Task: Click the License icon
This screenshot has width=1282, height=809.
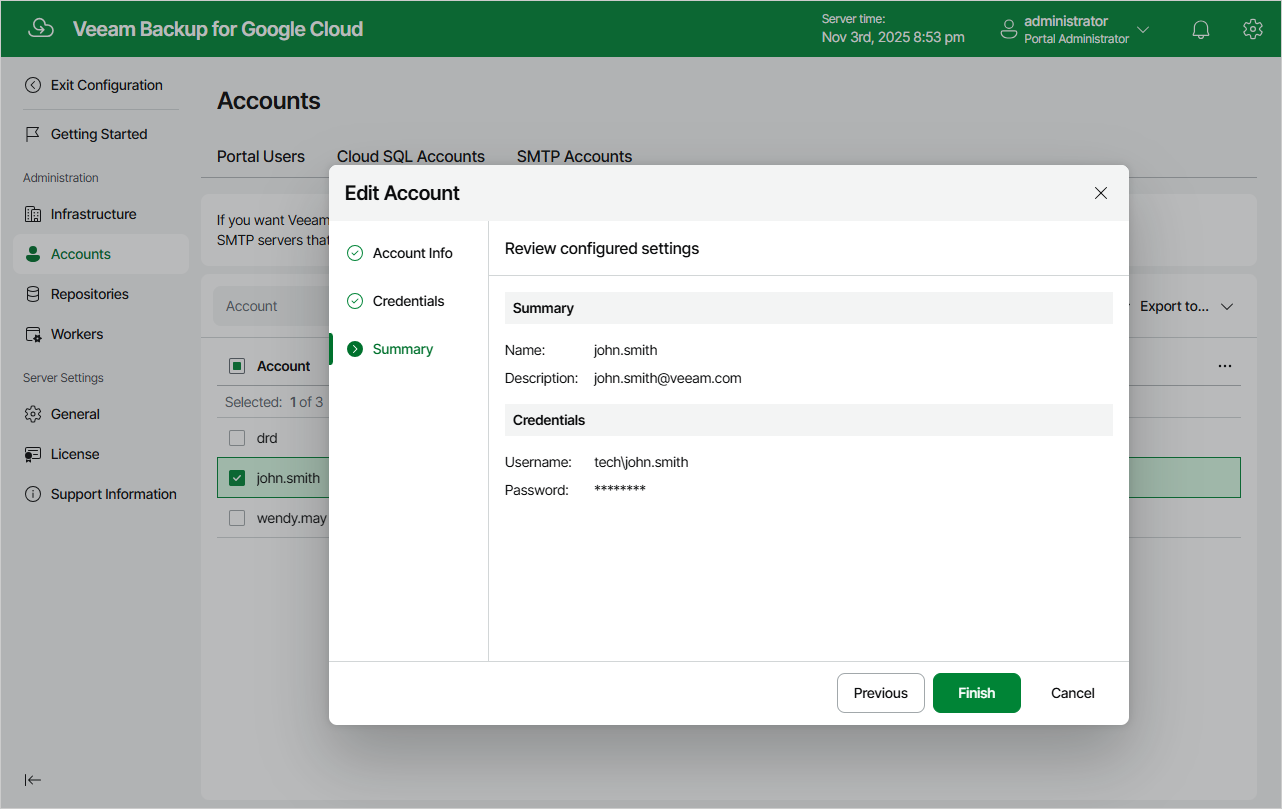Action: coord(33,454)
